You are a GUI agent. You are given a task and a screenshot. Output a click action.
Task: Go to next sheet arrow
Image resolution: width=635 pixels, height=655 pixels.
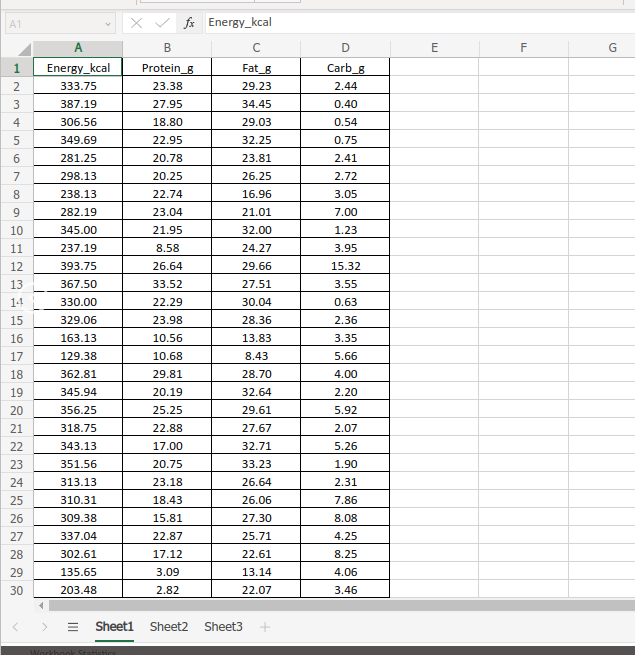coord(44,627)
